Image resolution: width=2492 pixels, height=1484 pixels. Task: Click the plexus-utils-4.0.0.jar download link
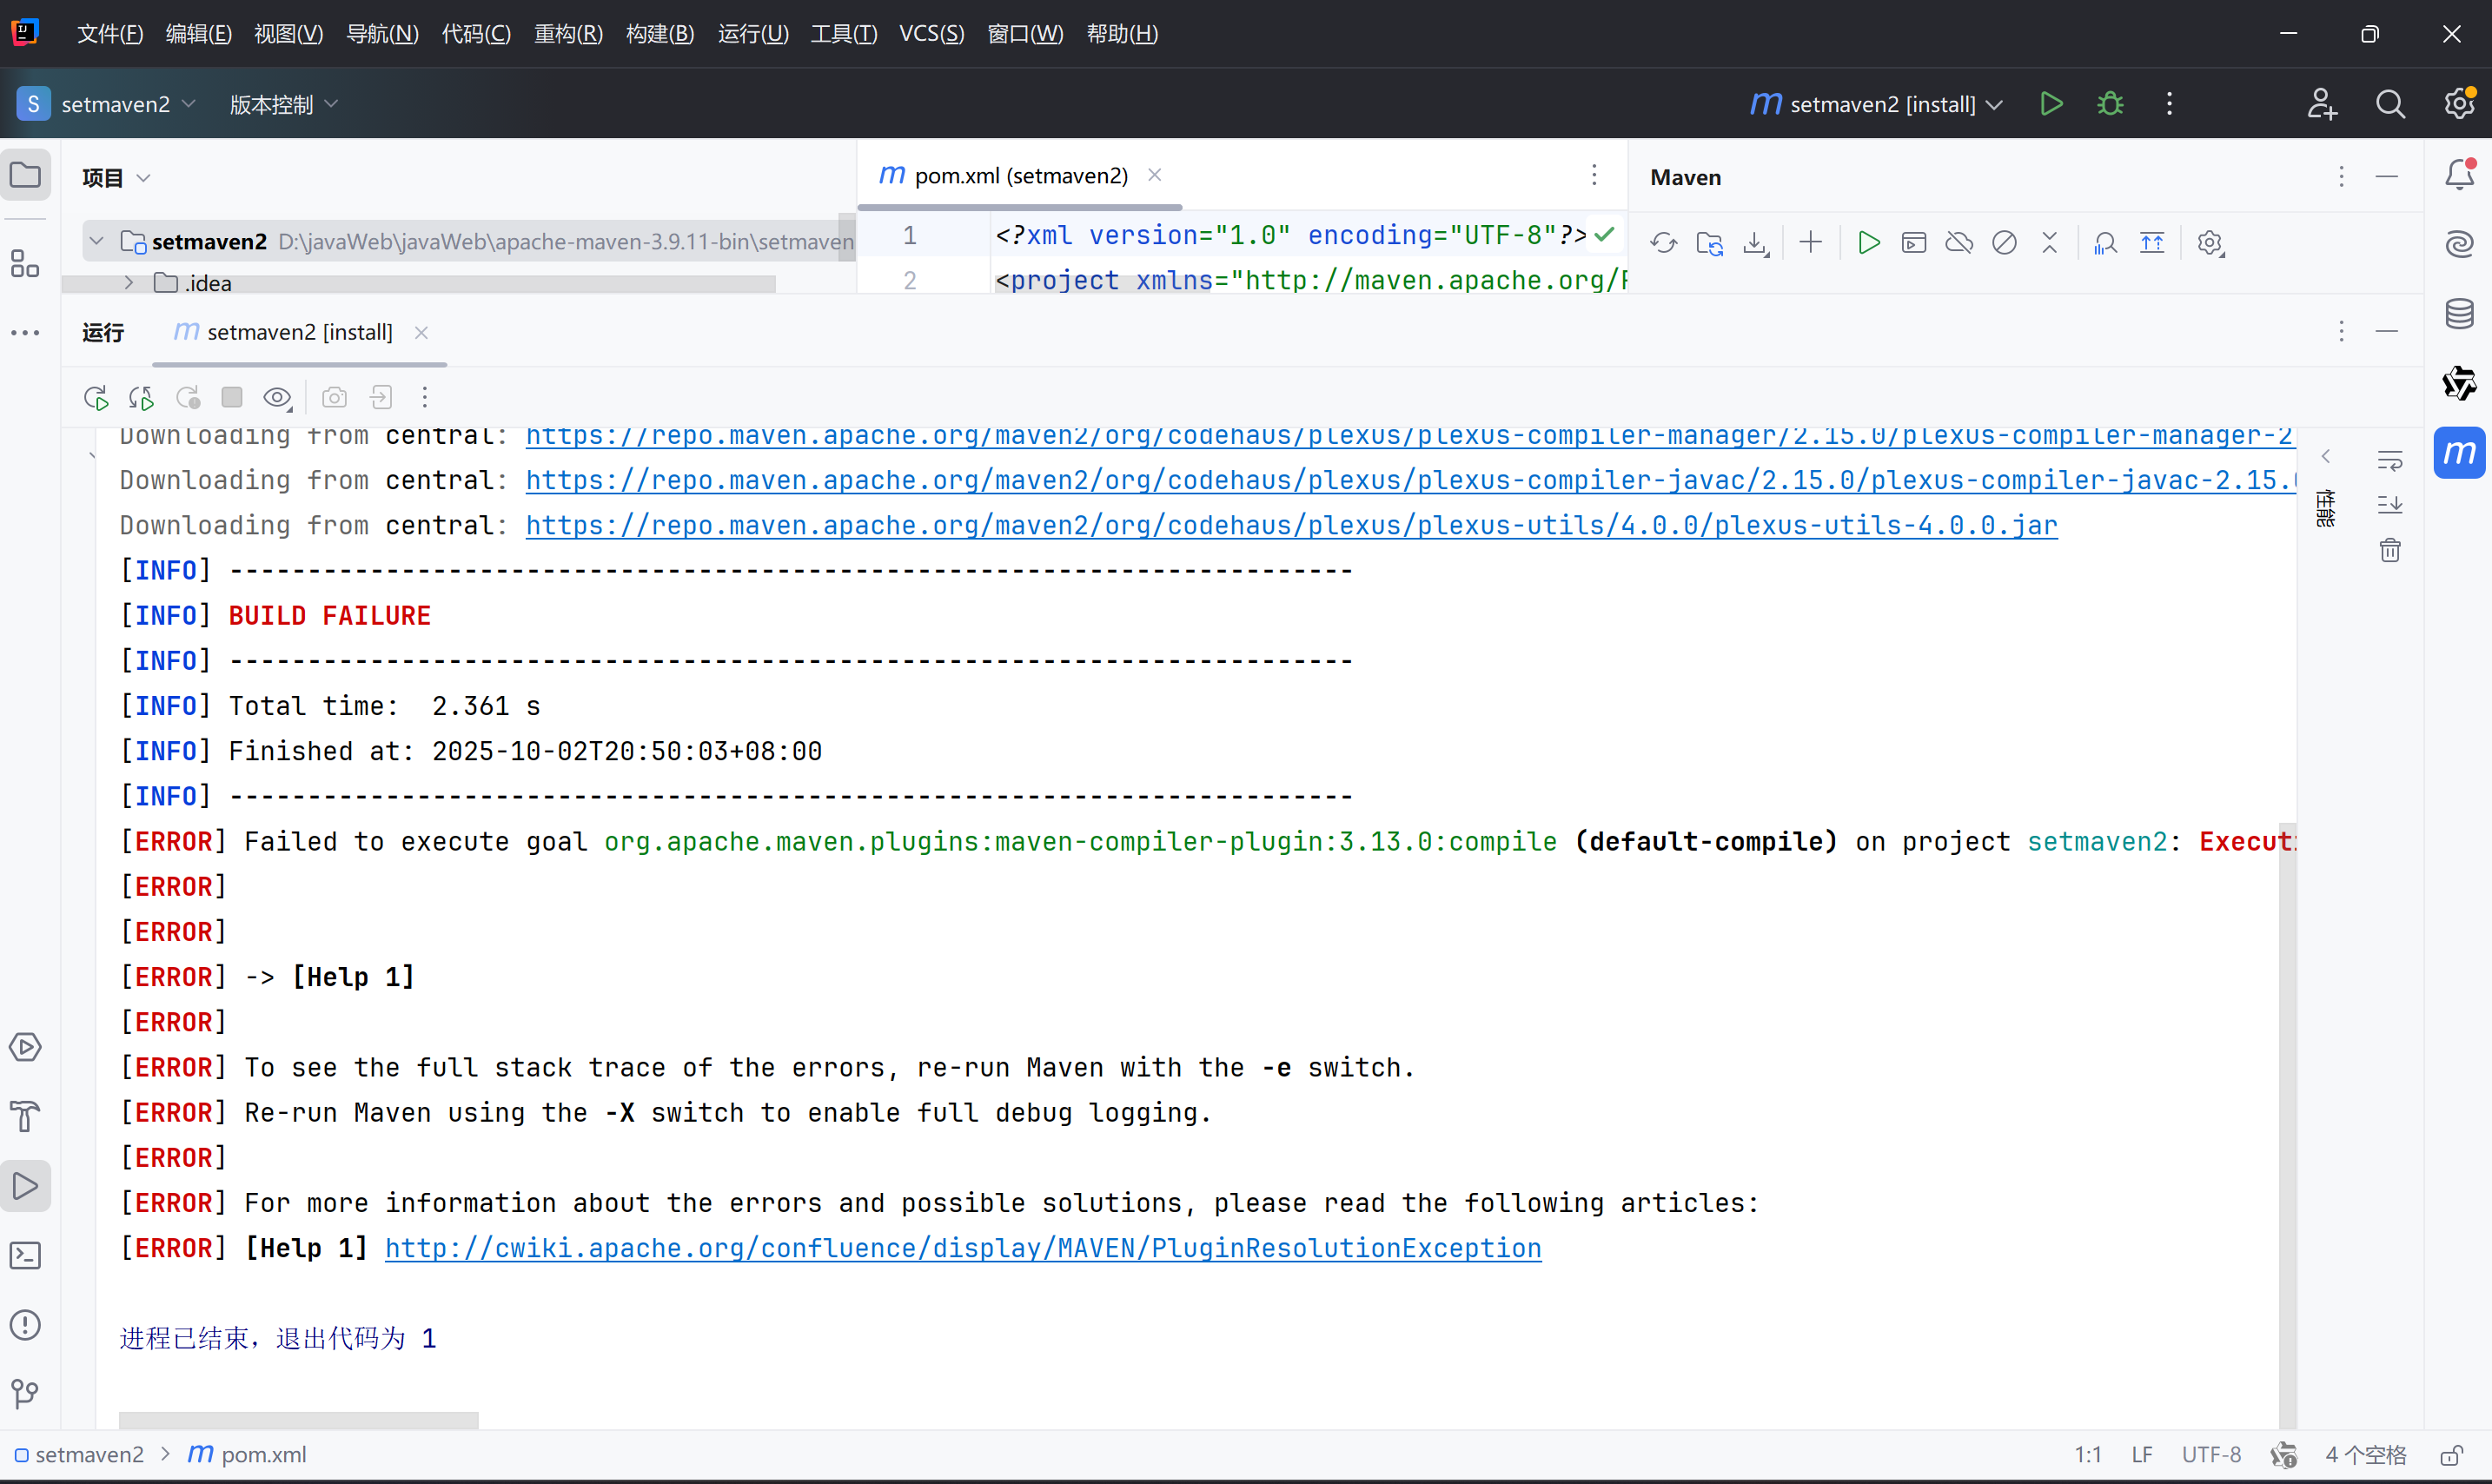tap(1291, 525)
